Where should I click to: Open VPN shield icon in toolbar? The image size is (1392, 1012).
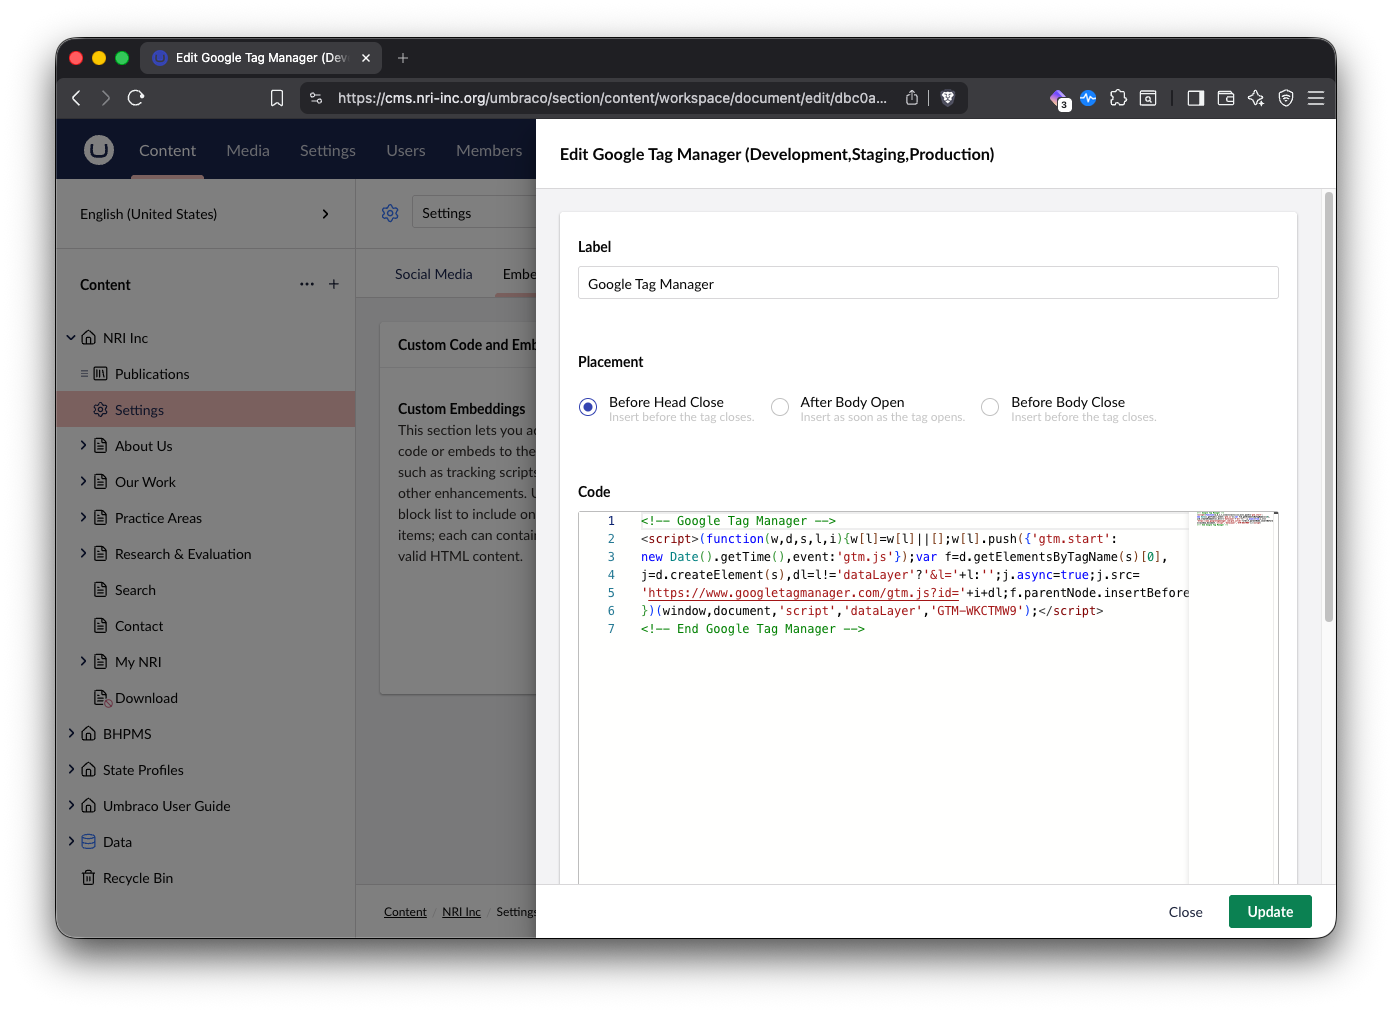(1286, 98)
